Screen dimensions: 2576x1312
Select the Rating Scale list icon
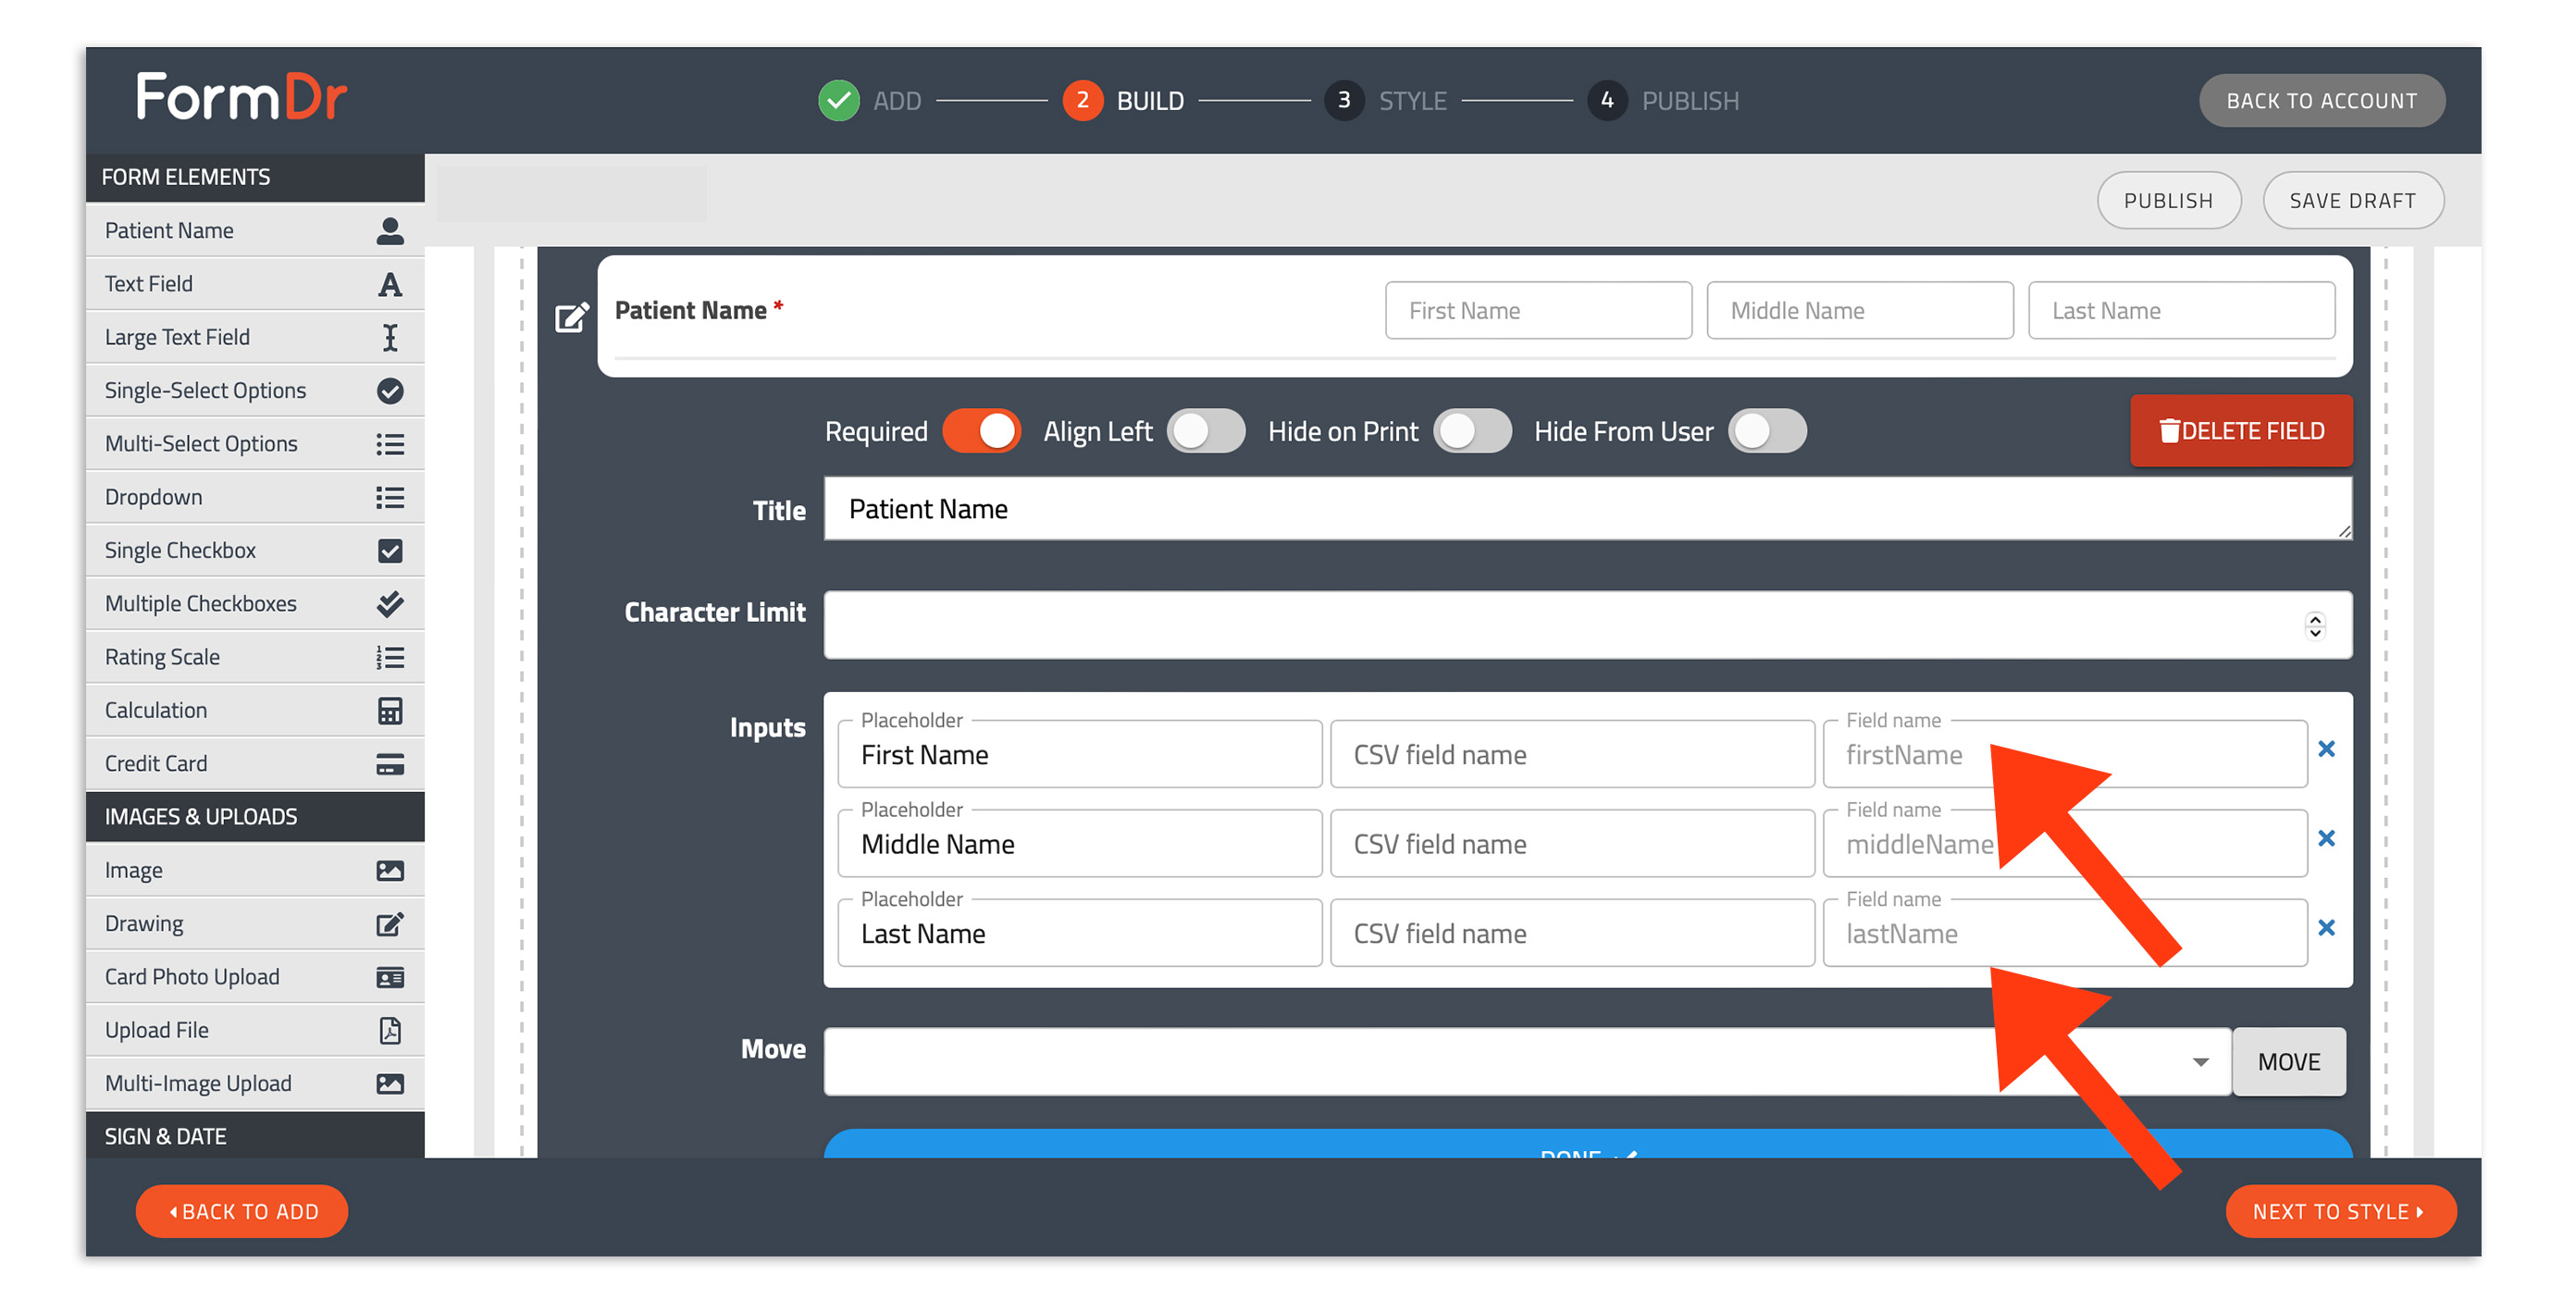click(x=390, y=657)
